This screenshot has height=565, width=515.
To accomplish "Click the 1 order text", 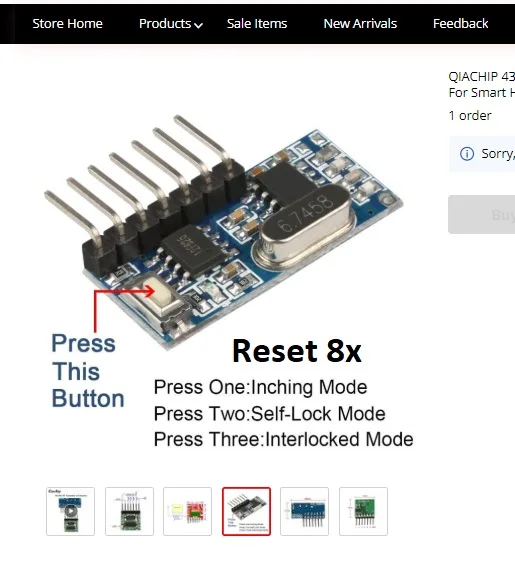I will coord(470,116).
